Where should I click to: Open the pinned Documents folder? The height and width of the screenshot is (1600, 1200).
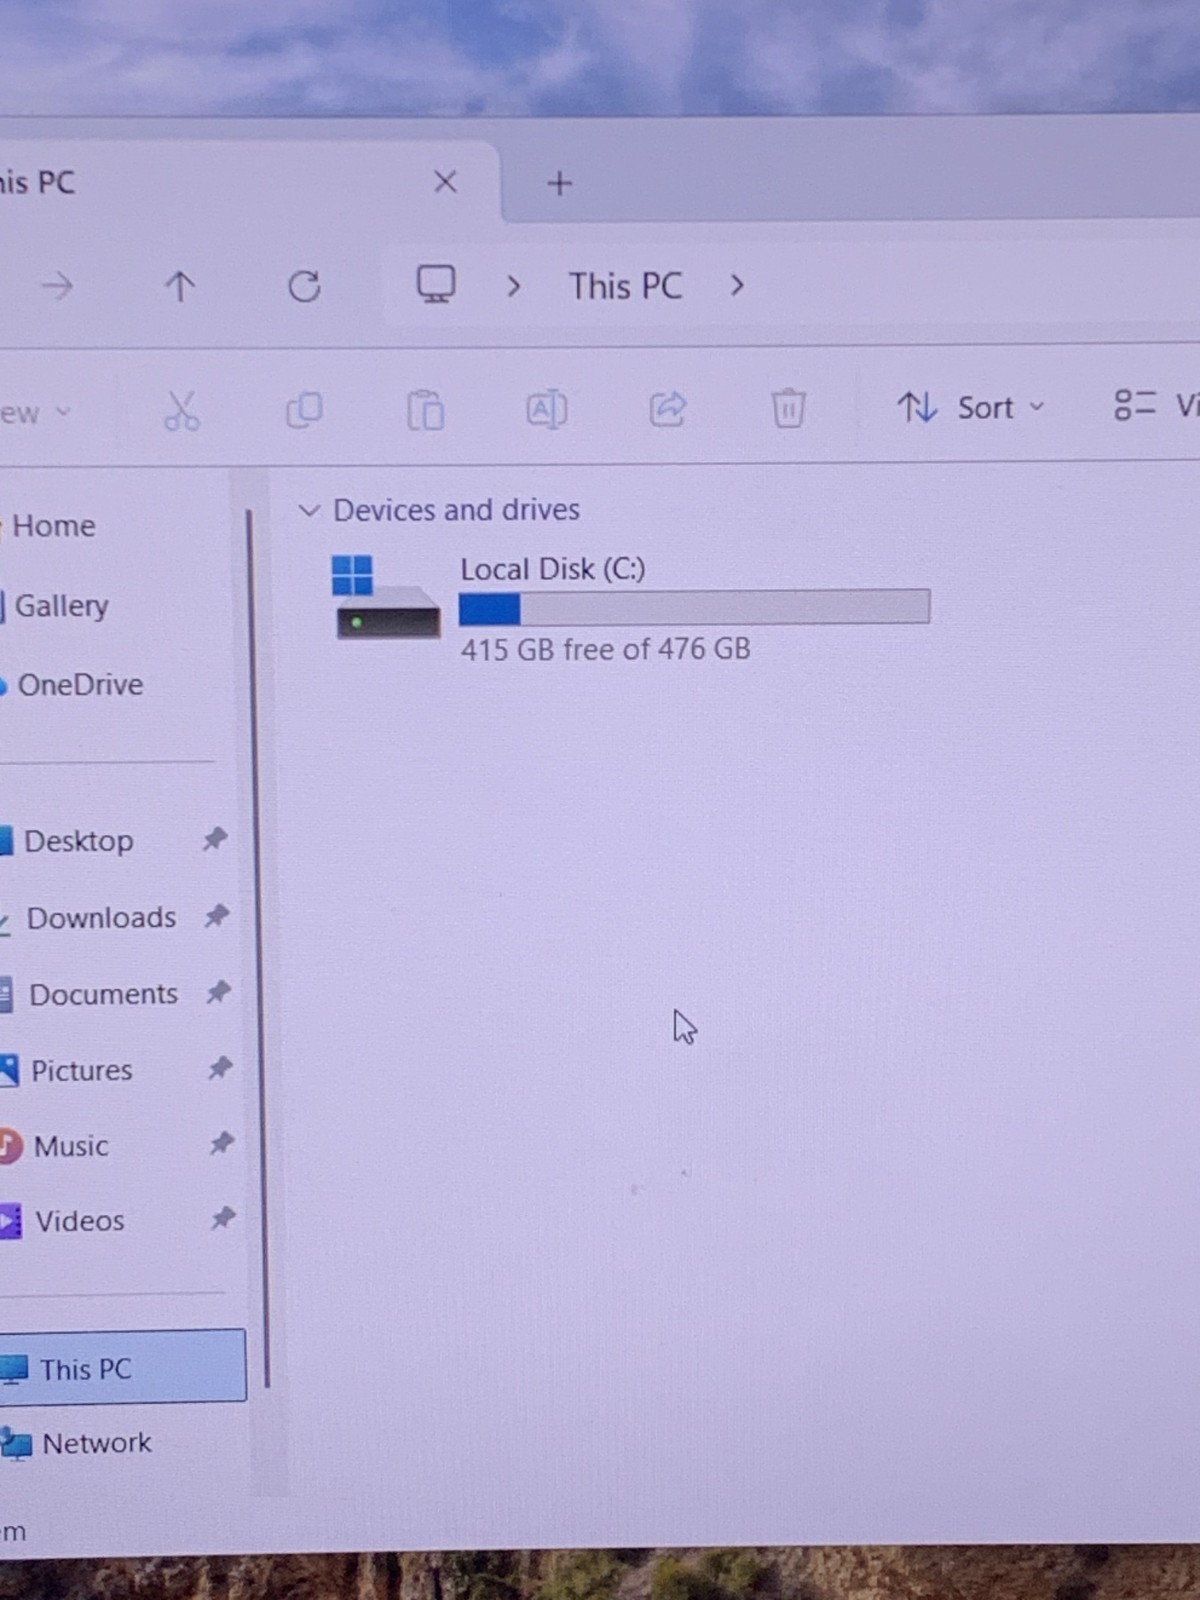click(103, 995)
